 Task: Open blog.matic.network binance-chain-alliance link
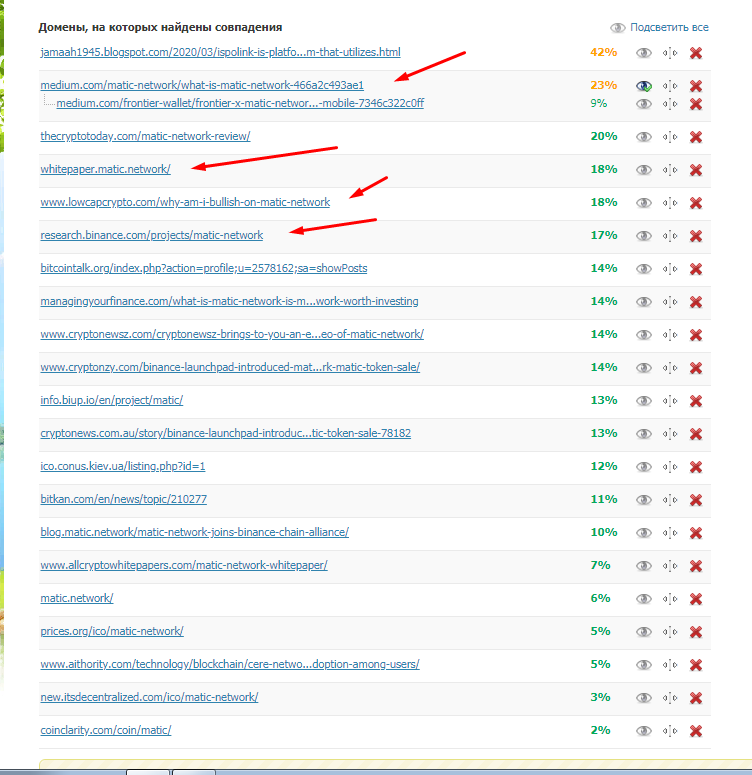(x=194, y=532)
